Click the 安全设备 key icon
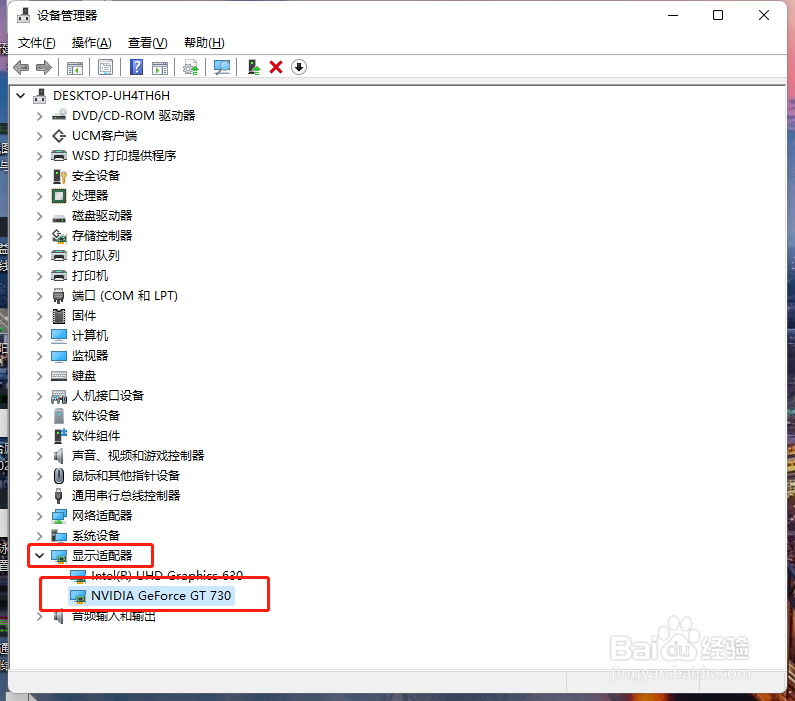Viewport: 795px width, 701px height. click(x=59, y=176)
